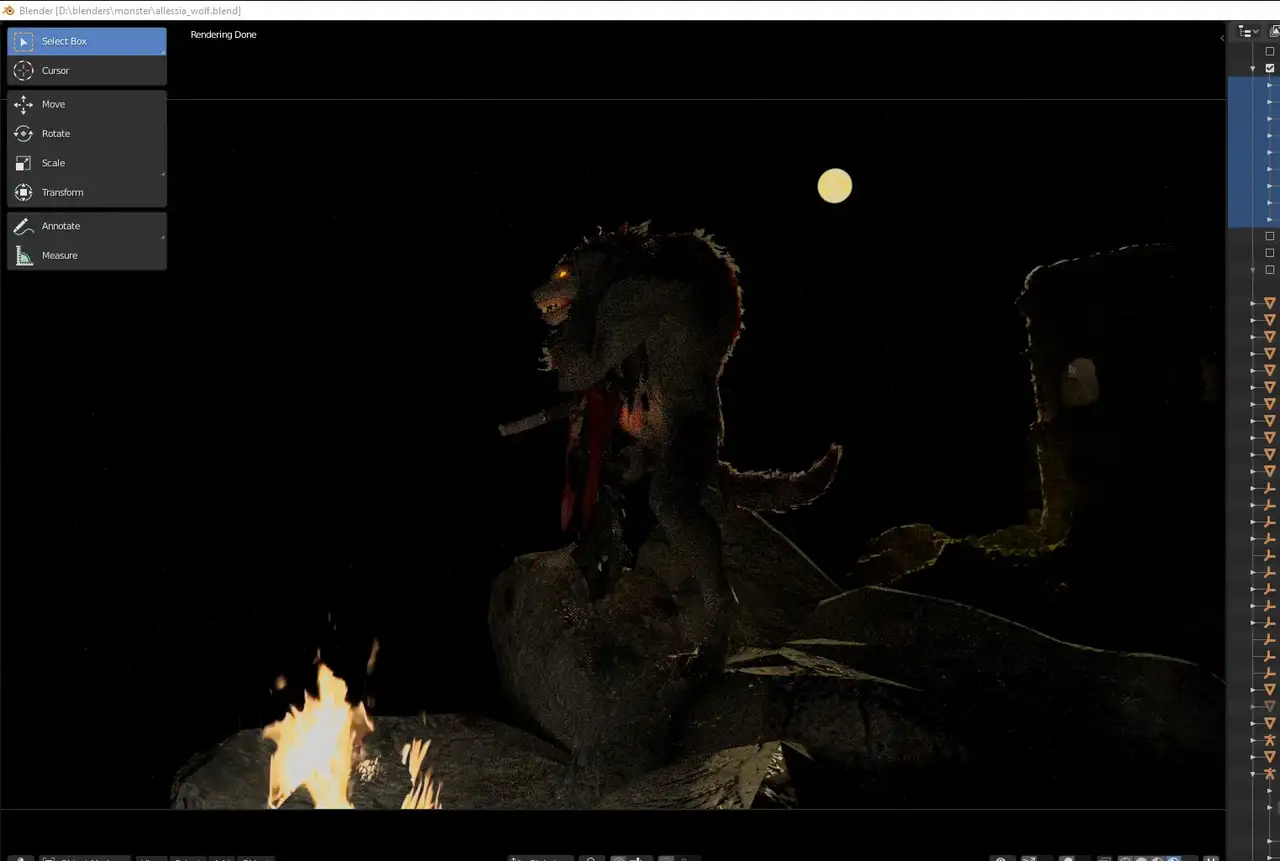The width and height of the screenshot is (1280, 861).
Task: Activate the Measure ruler tool
Action: point(86,256)
